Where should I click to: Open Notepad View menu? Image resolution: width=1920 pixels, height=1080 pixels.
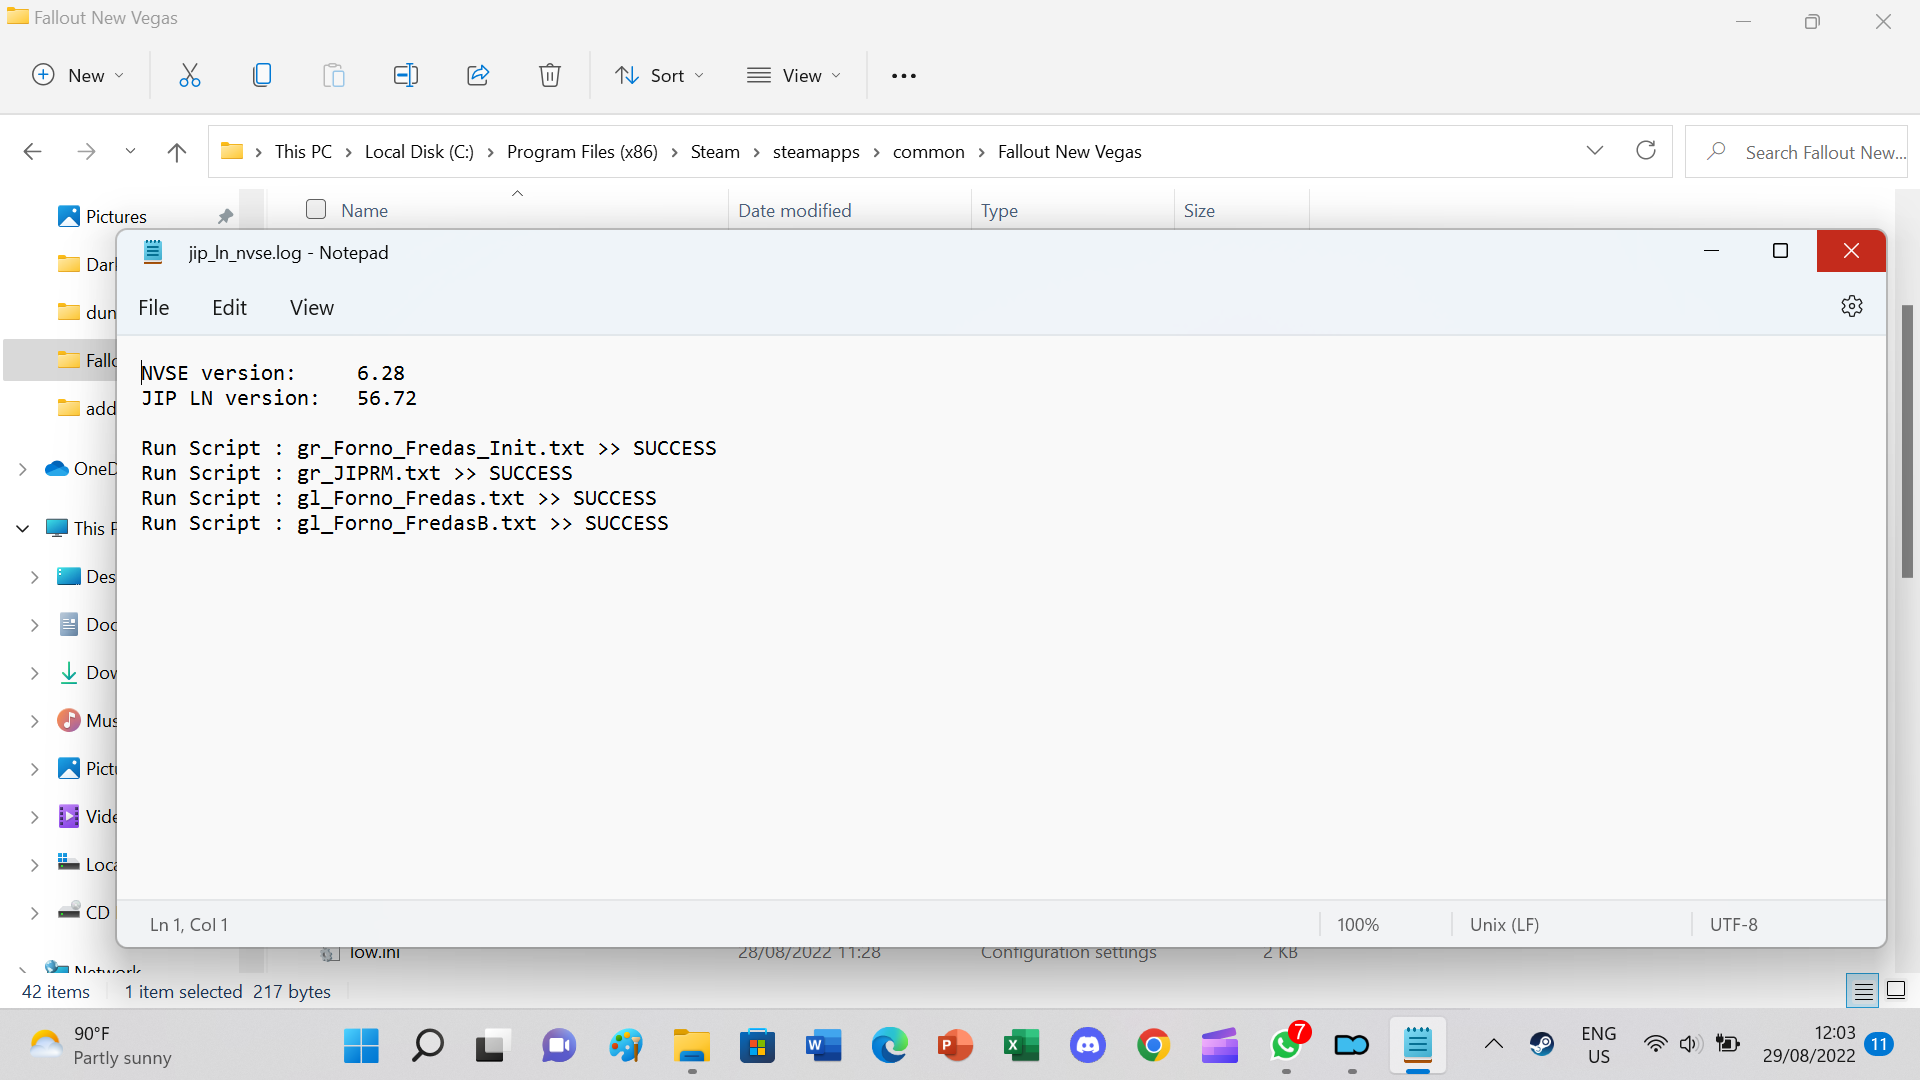pos(312,308)
